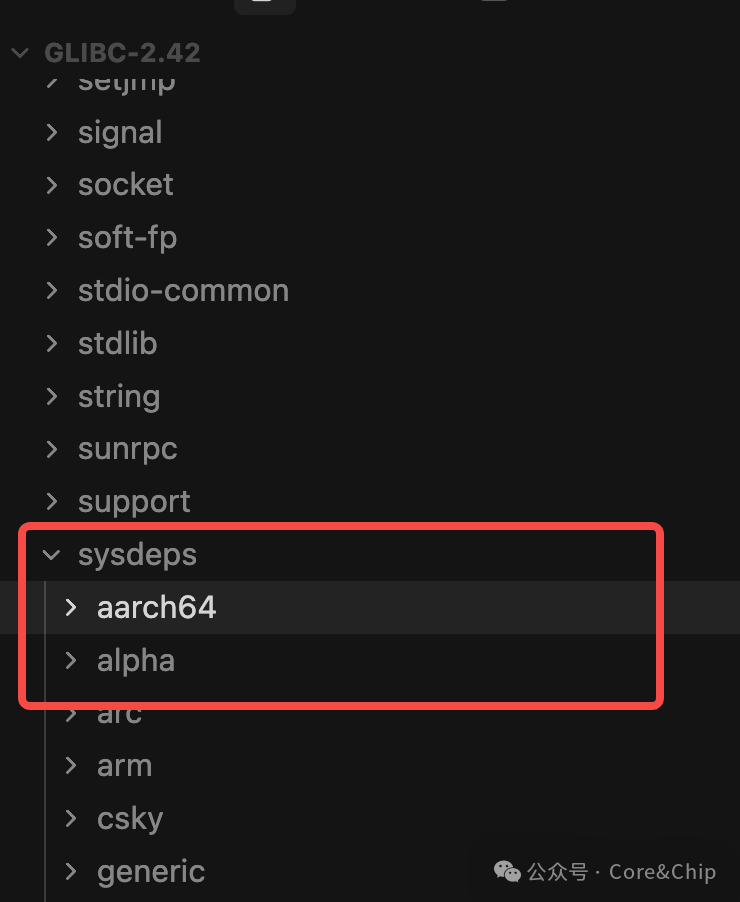Select the support folder

pos(134,501)
